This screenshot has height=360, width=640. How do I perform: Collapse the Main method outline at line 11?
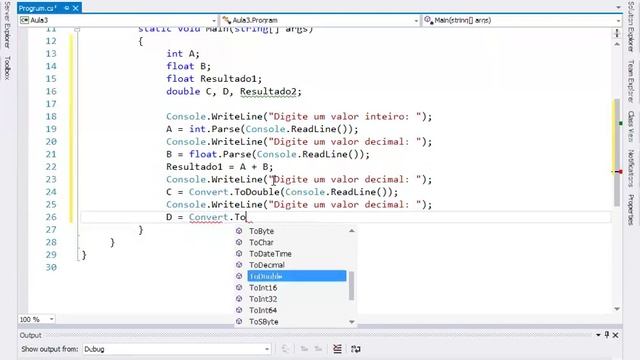pyautogui.click(x=77, y=29)
